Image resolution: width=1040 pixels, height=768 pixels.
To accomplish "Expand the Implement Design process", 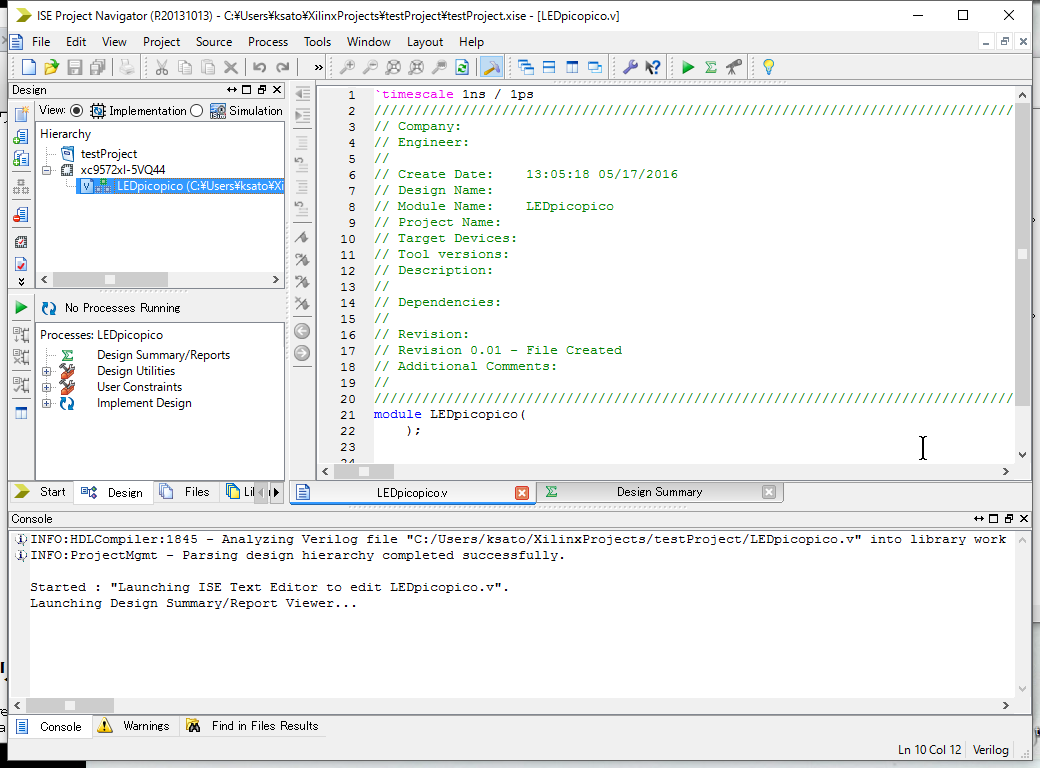I will (46, 403).
